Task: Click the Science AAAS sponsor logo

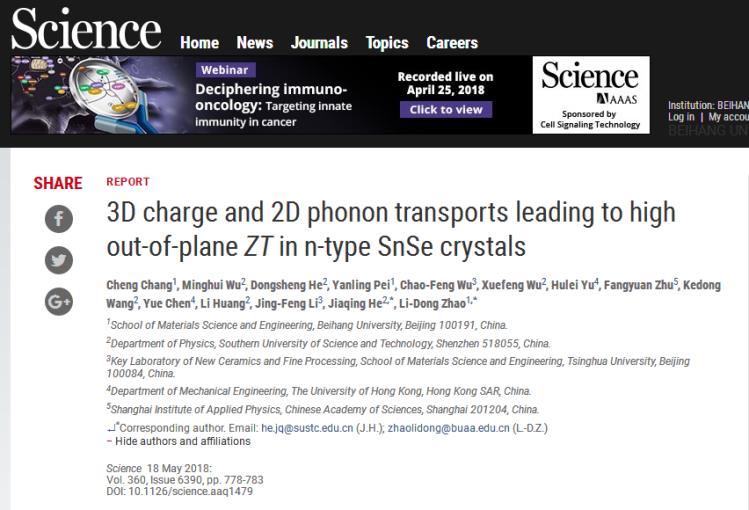Action: (x=591, y=95)
